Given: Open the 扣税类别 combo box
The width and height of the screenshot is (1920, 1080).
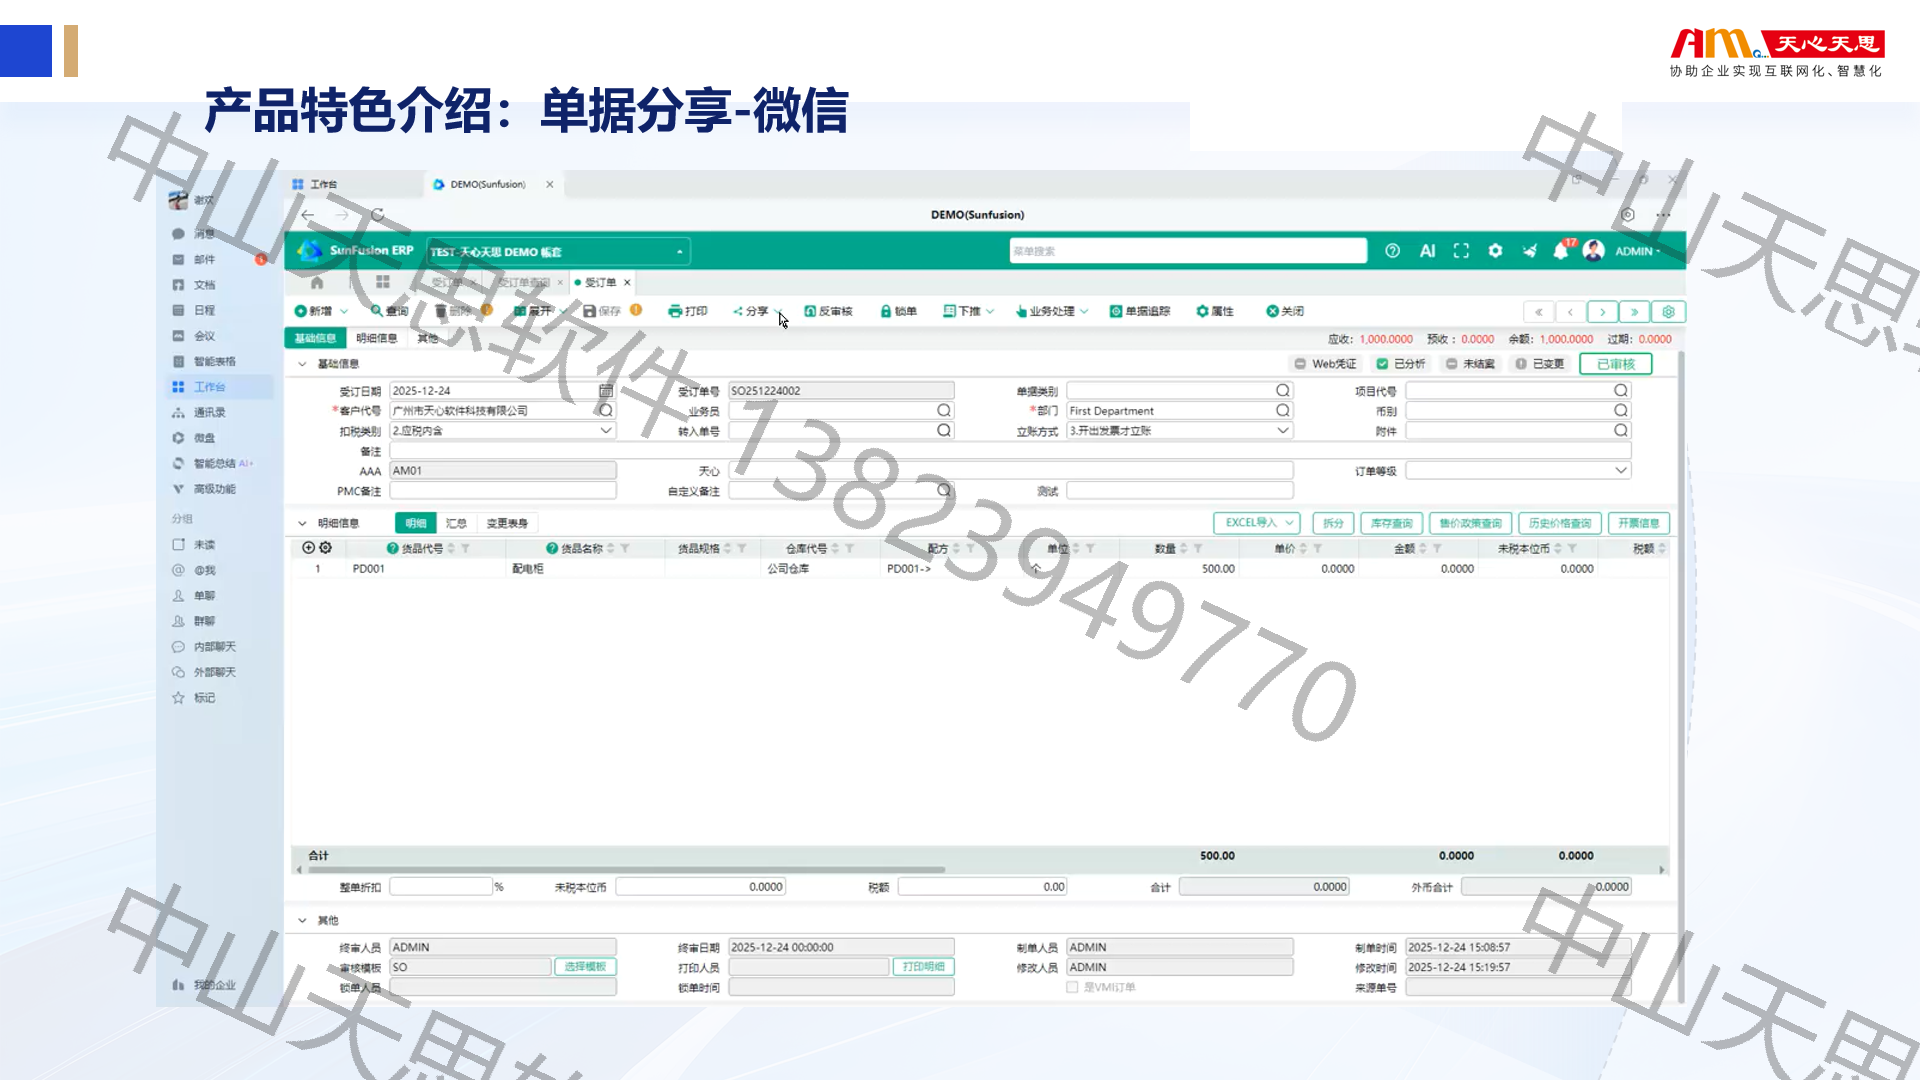Looking at the screenshot, I should point(503,431).
